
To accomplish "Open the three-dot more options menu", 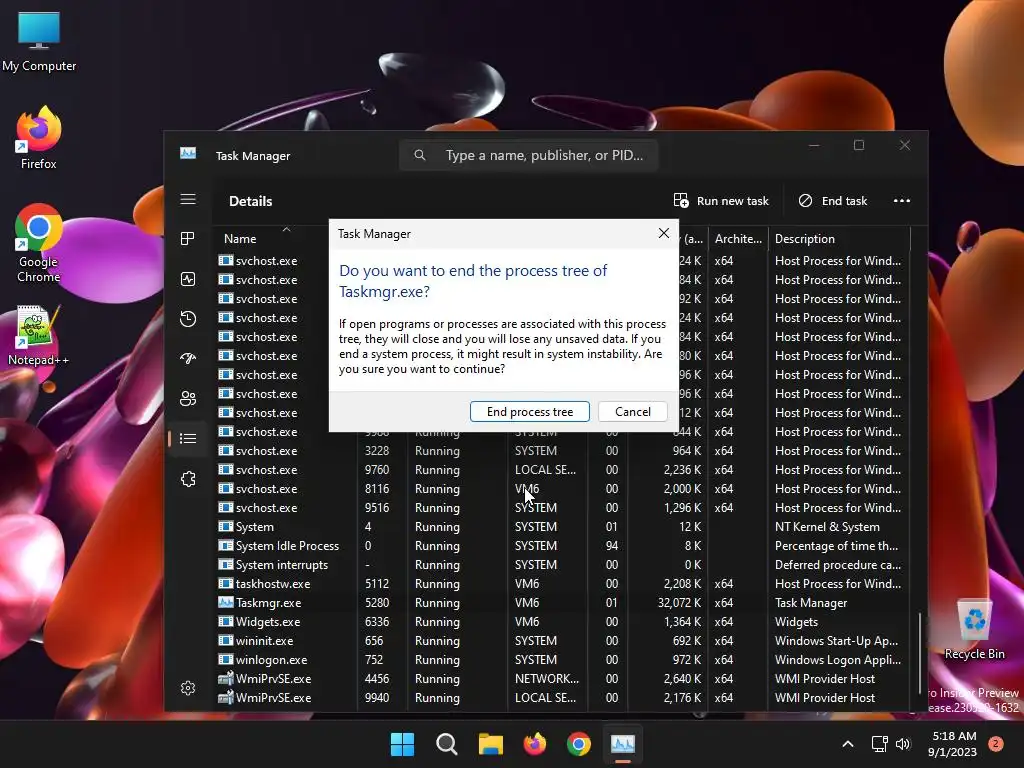I will [x=901, y=200].
